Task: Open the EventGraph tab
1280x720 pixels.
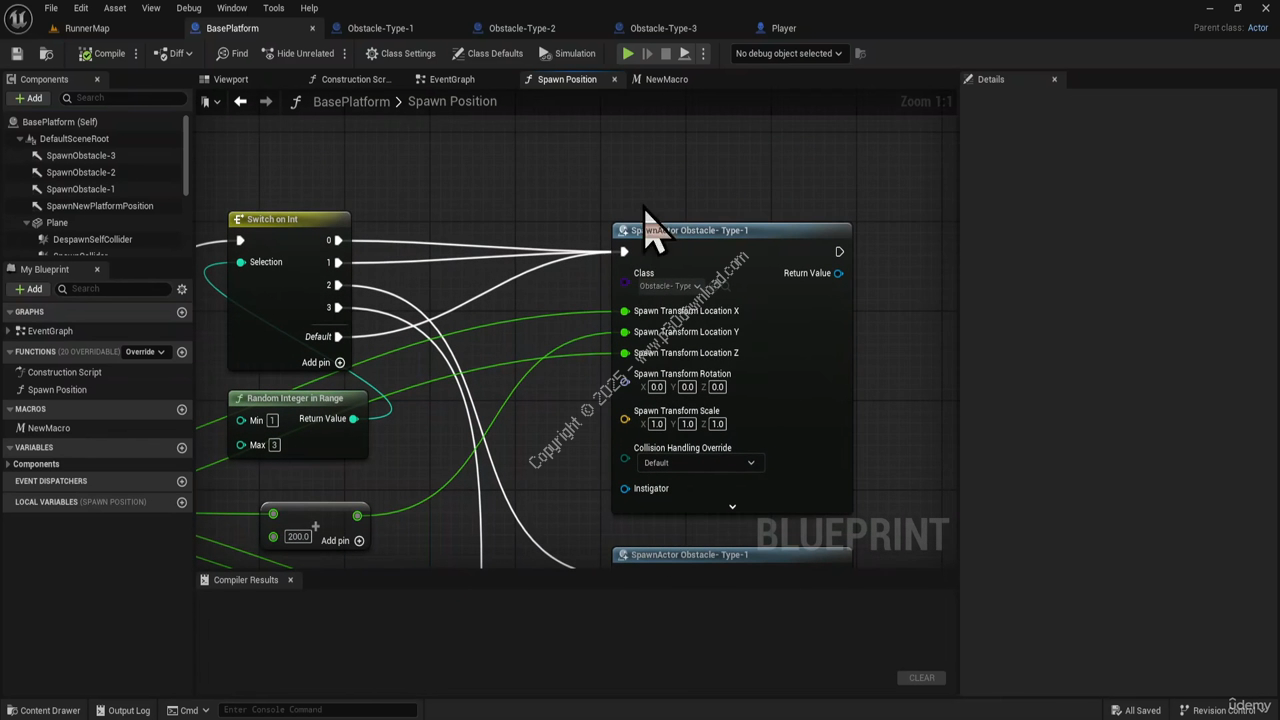Action: (x=451, y=79)
